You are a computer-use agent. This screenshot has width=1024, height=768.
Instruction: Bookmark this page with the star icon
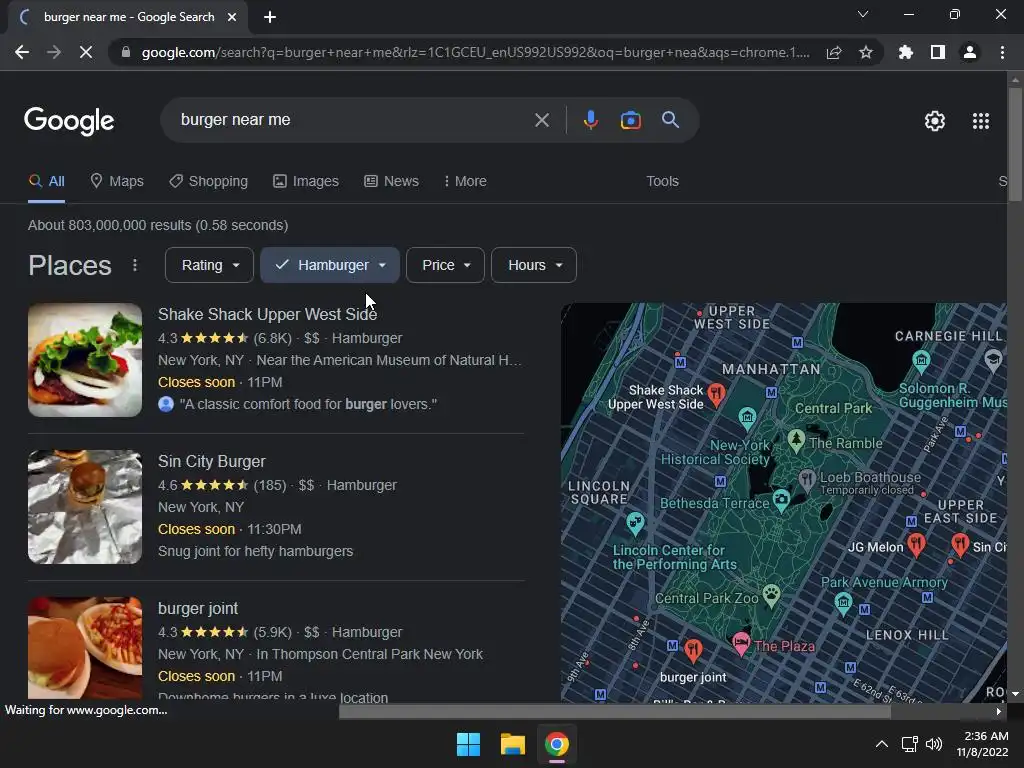866,52
